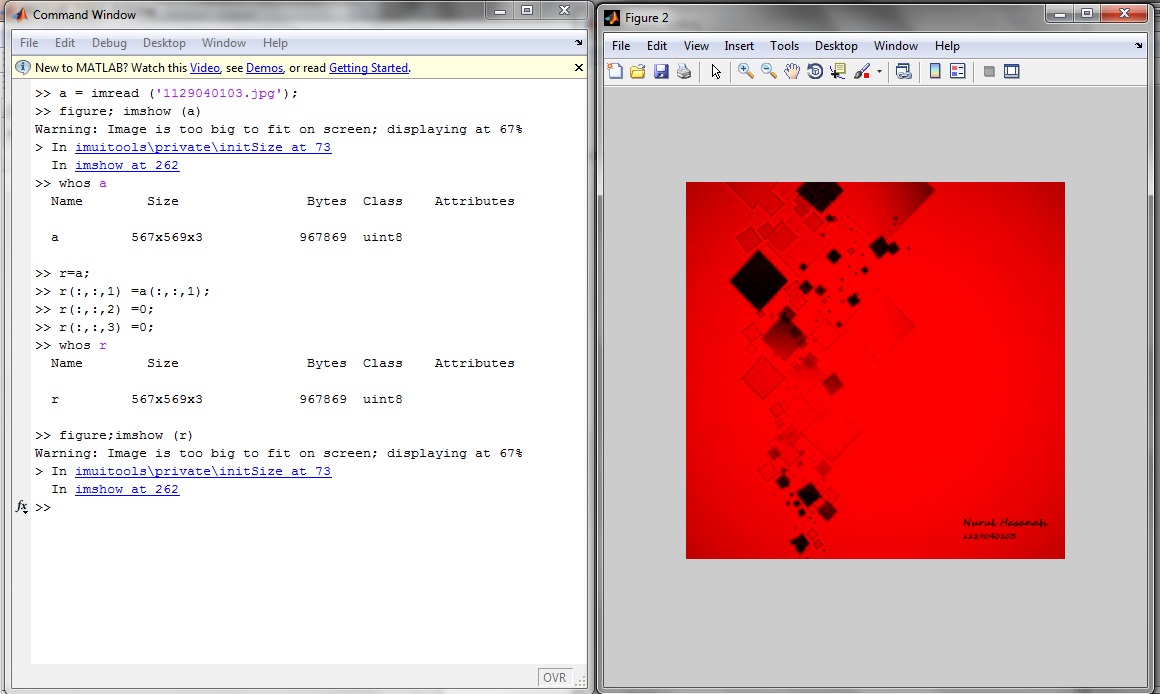Click Save Figure floppy icon
Viewport: 1160px width, 694px height.
[661, 71]
